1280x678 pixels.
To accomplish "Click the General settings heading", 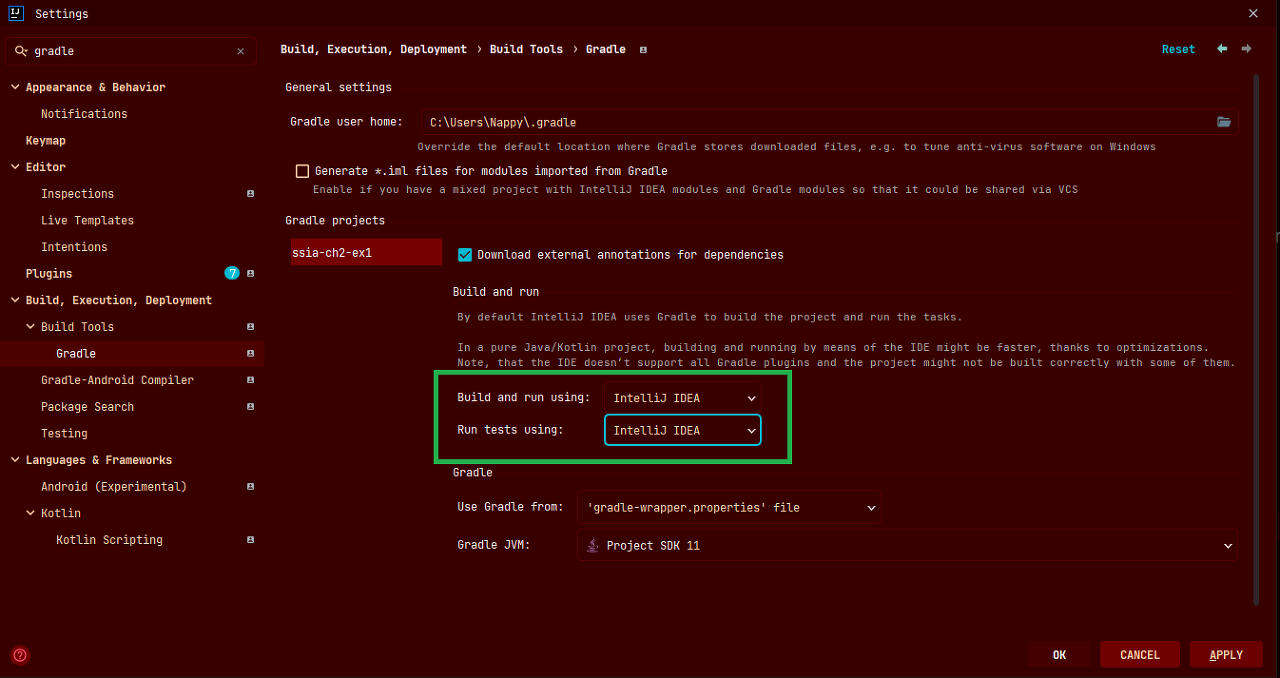I will (x=338, y=88).
